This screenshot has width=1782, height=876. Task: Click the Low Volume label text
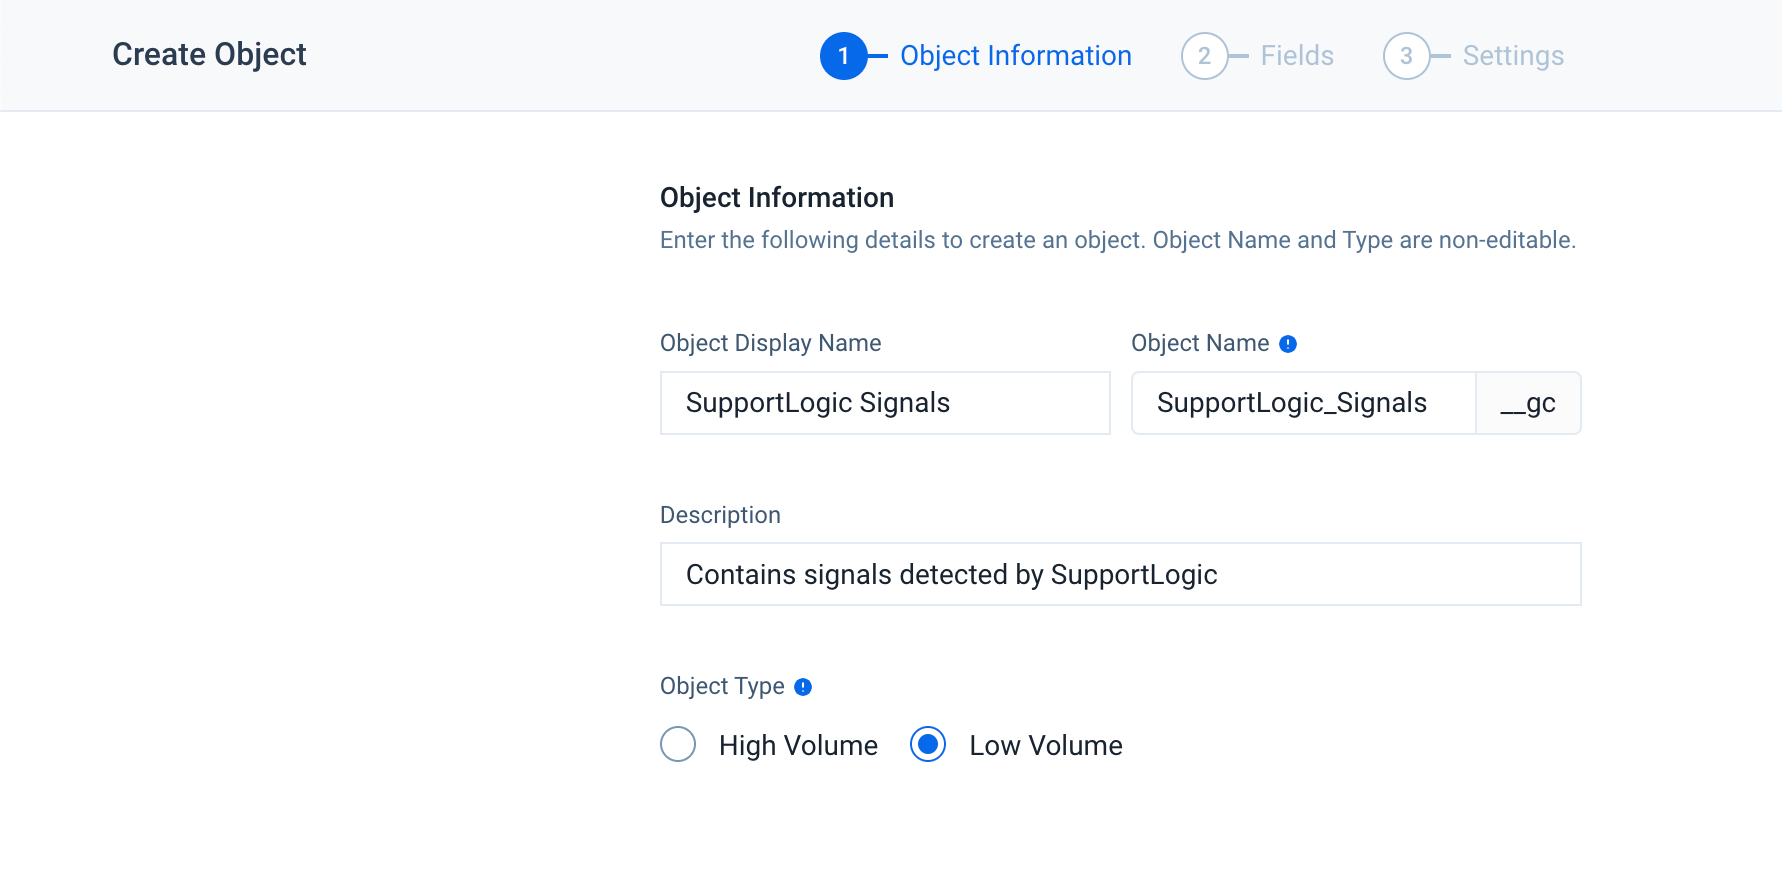pyautogui.click(x=1045, y=746)
